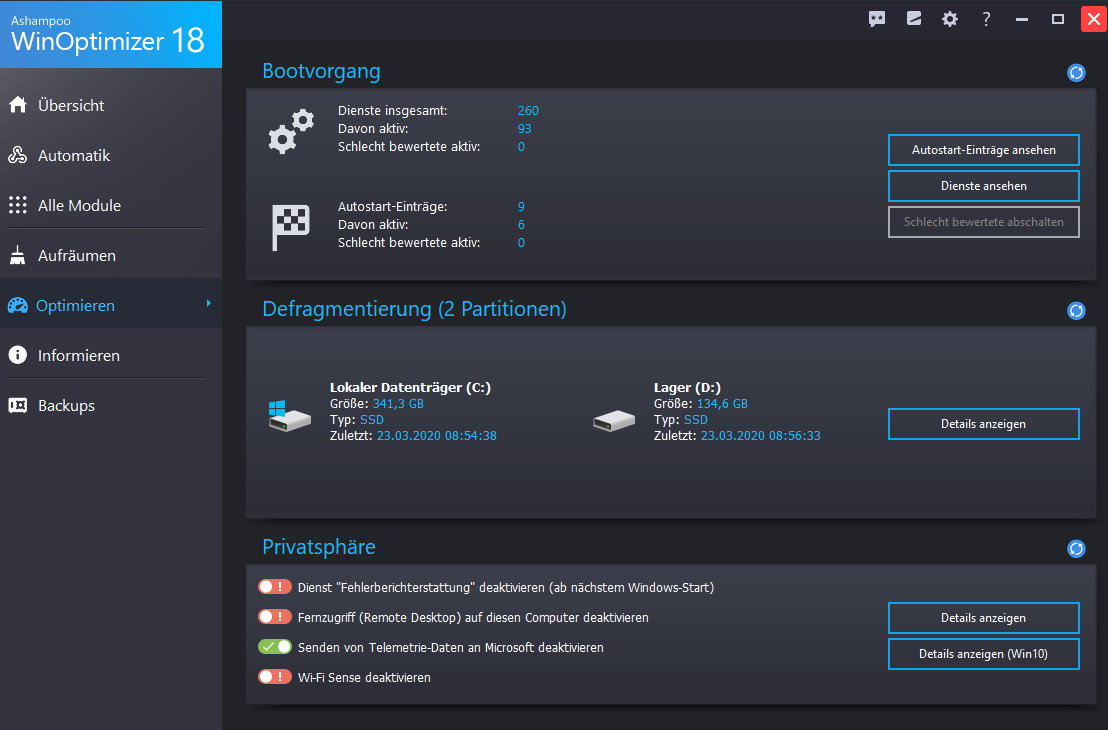The width and height of the screenshot is (1108, 730).
Task: Click the help question mark icon
Action: tap(986, 19)
